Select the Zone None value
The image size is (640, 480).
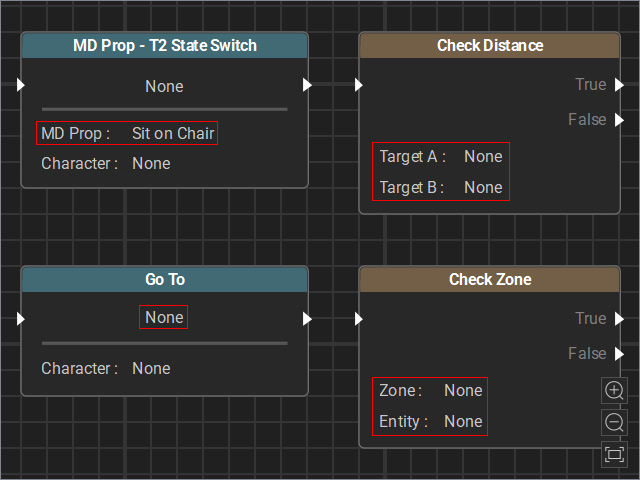(x=463, y=391)
